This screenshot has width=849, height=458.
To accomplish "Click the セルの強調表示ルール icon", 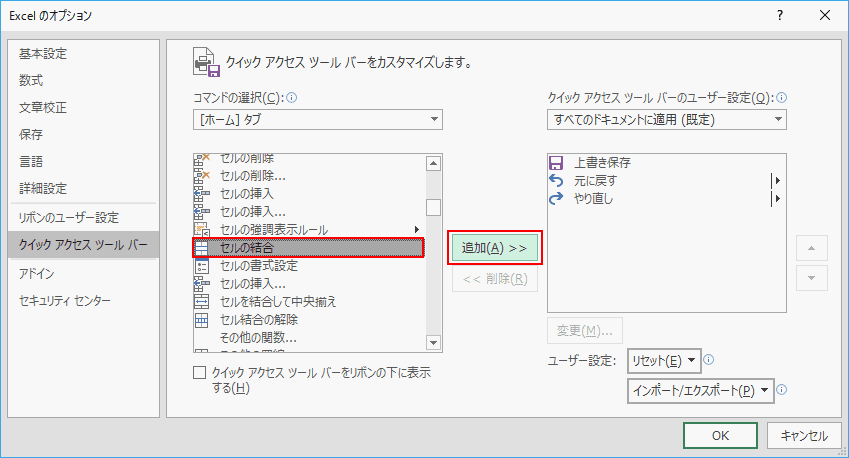I will click(x=201, y=230).
